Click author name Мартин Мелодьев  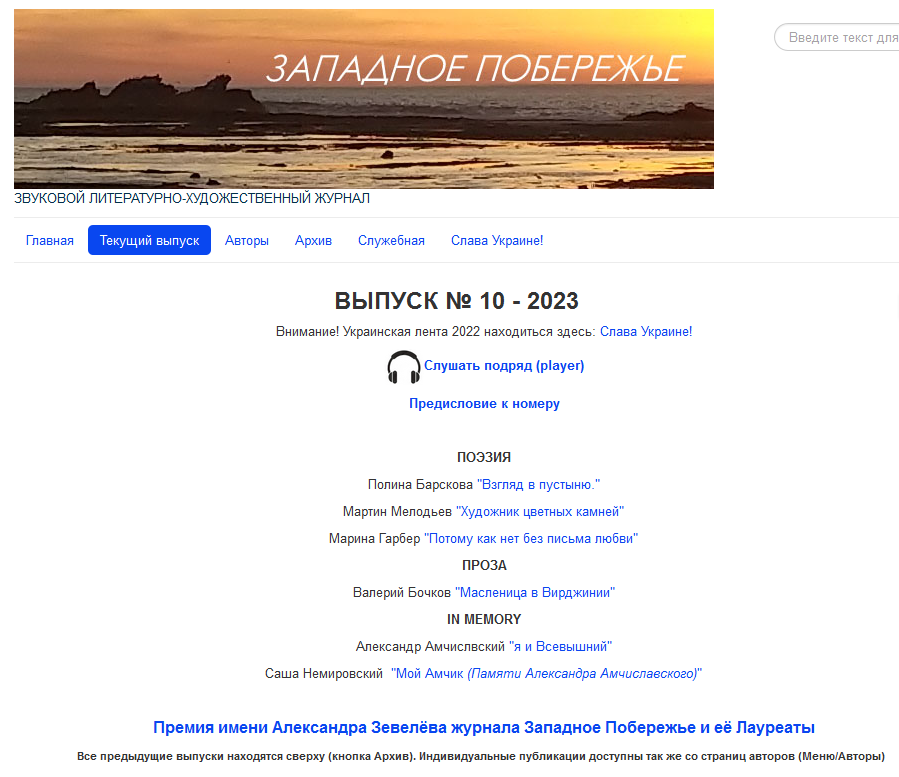[397, 512]
